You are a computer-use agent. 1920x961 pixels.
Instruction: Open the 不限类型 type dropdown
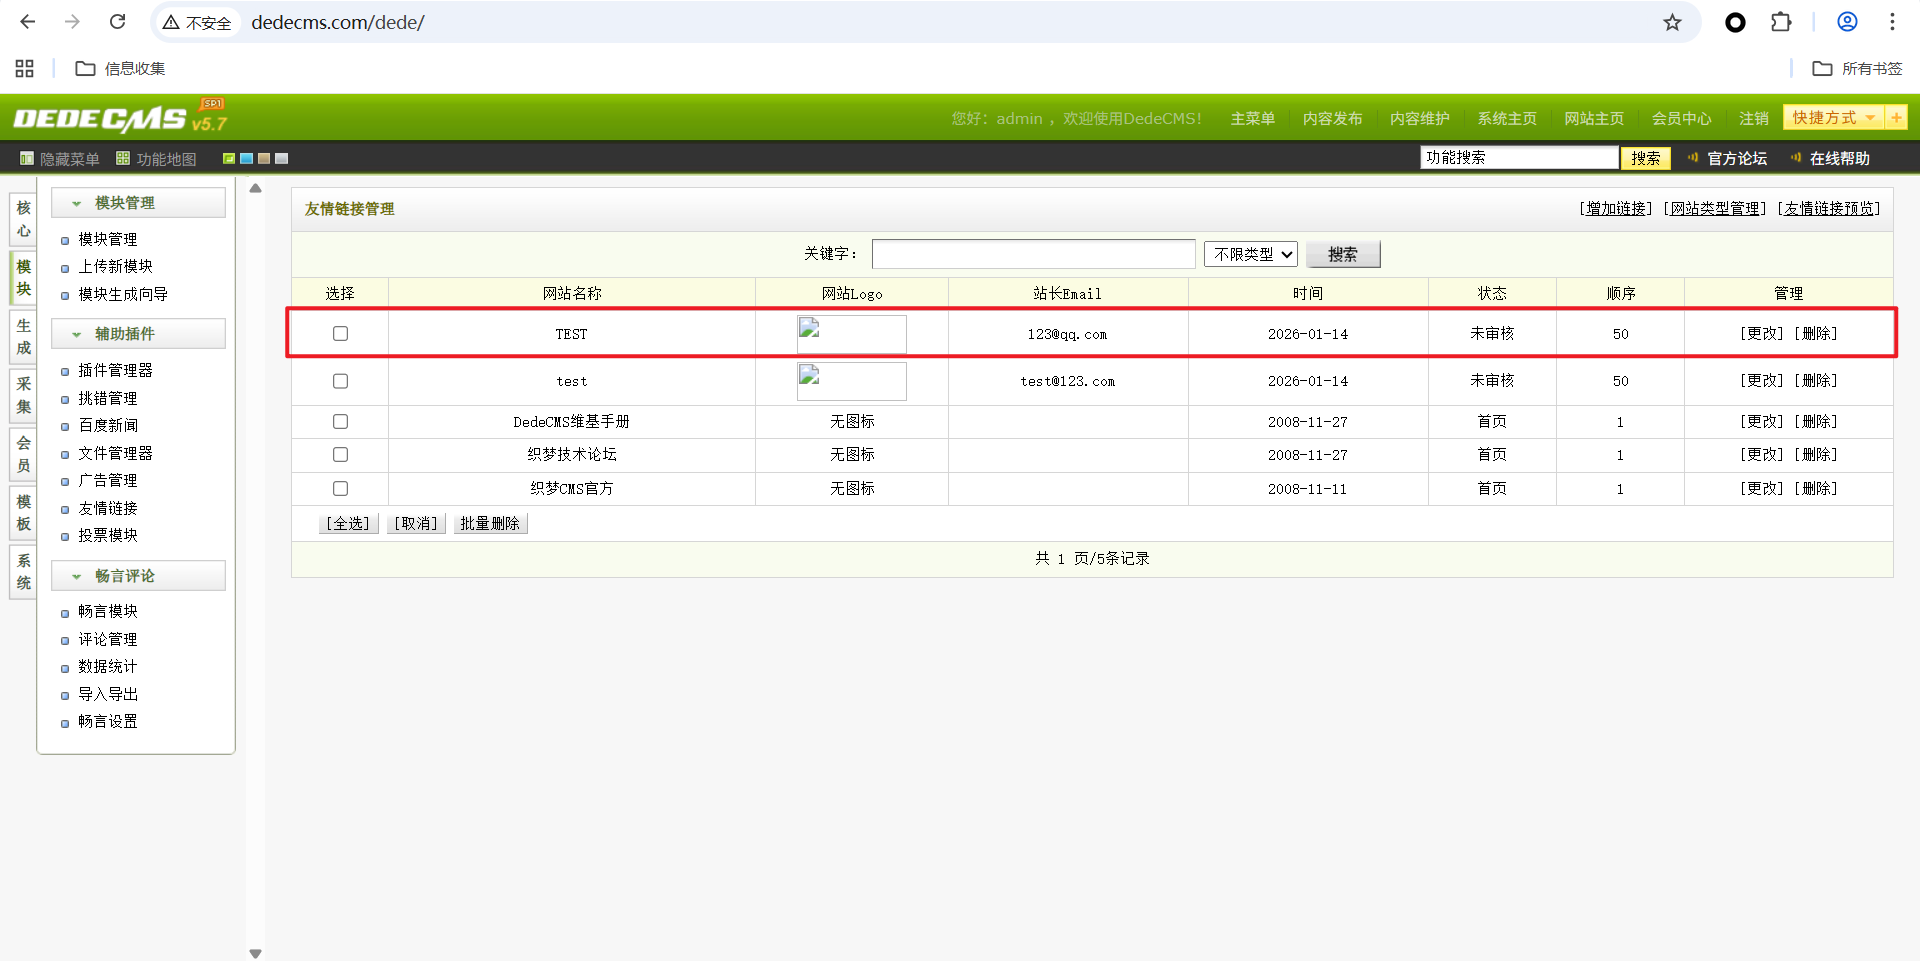[1251, 254]
